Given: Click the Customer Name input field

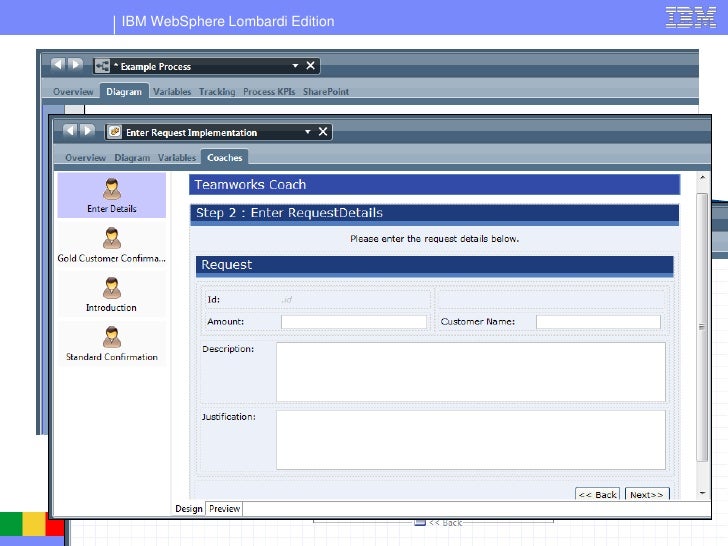Looking at the screenshot, I should tap(598, 322).
